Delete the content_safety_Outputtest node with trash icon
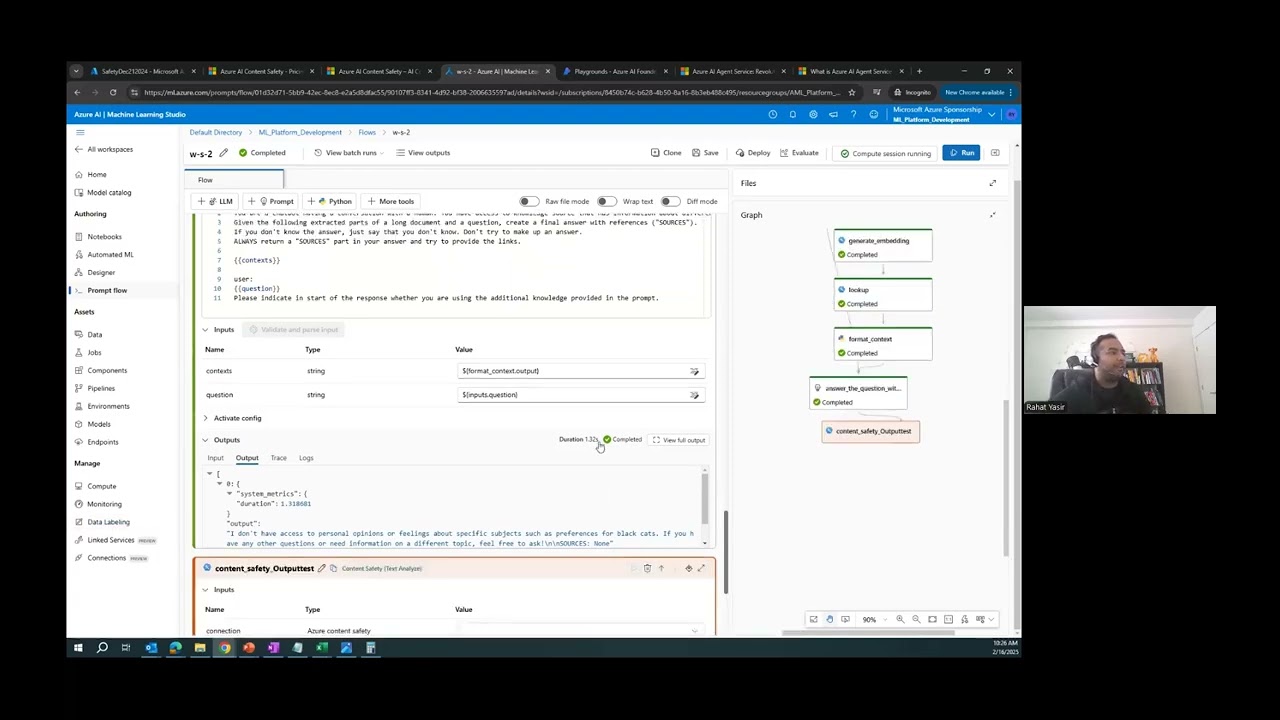 [647, 568]
